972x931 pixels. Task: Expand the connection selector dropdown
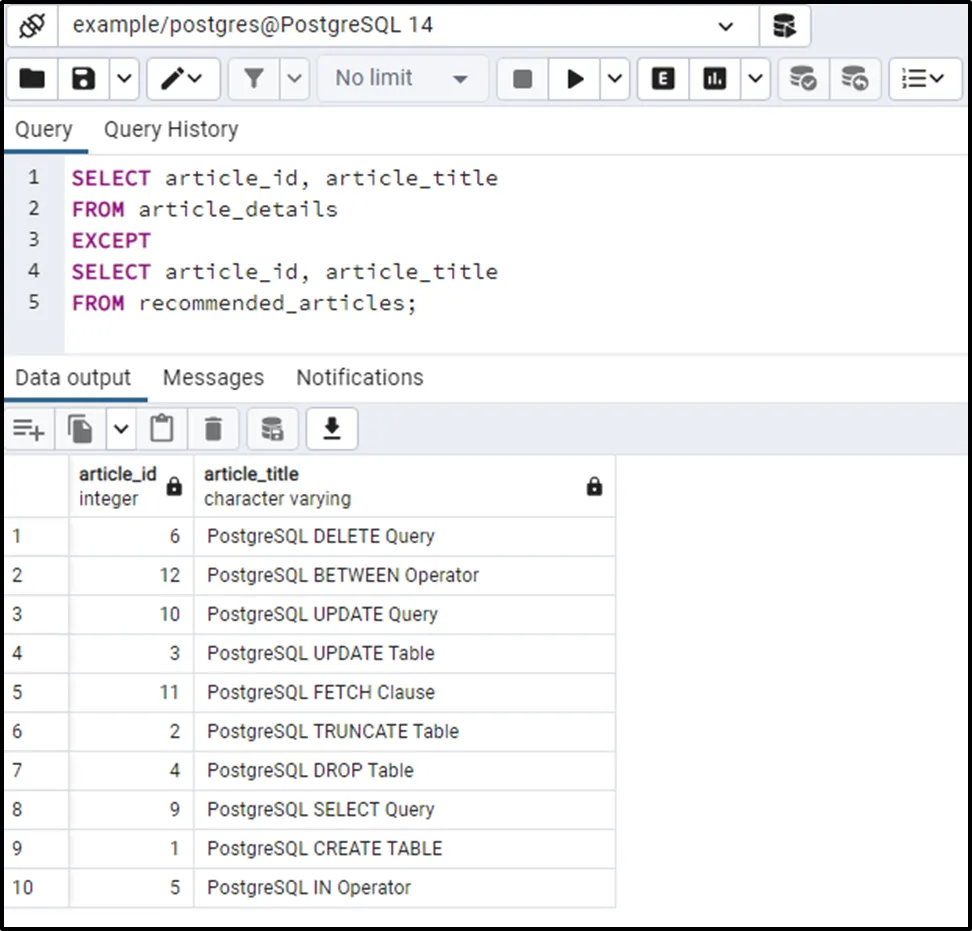726,26
